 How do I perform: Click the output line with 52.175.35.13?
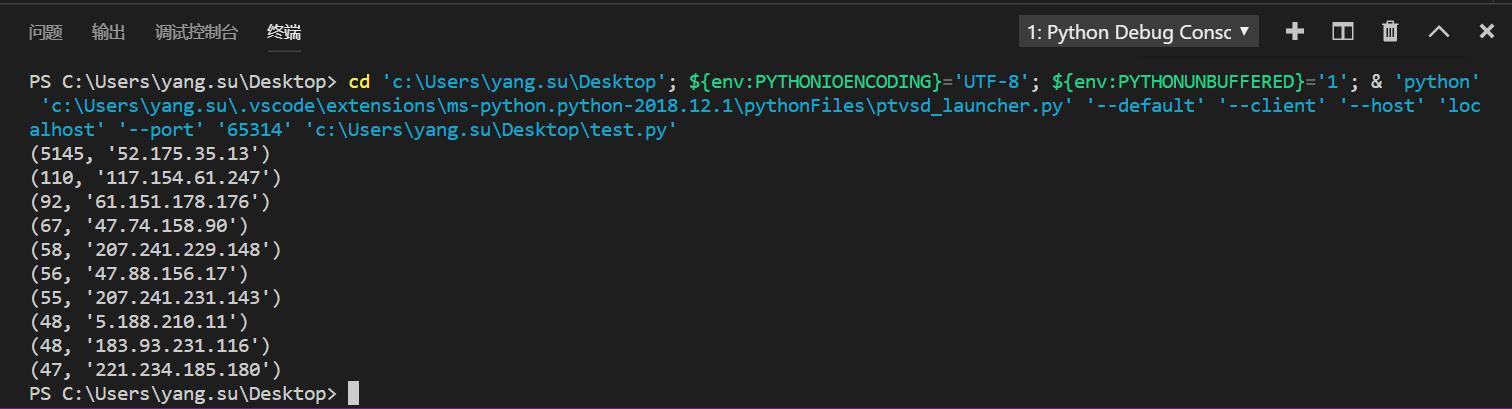pyautogui.click(x=150, y=154)
